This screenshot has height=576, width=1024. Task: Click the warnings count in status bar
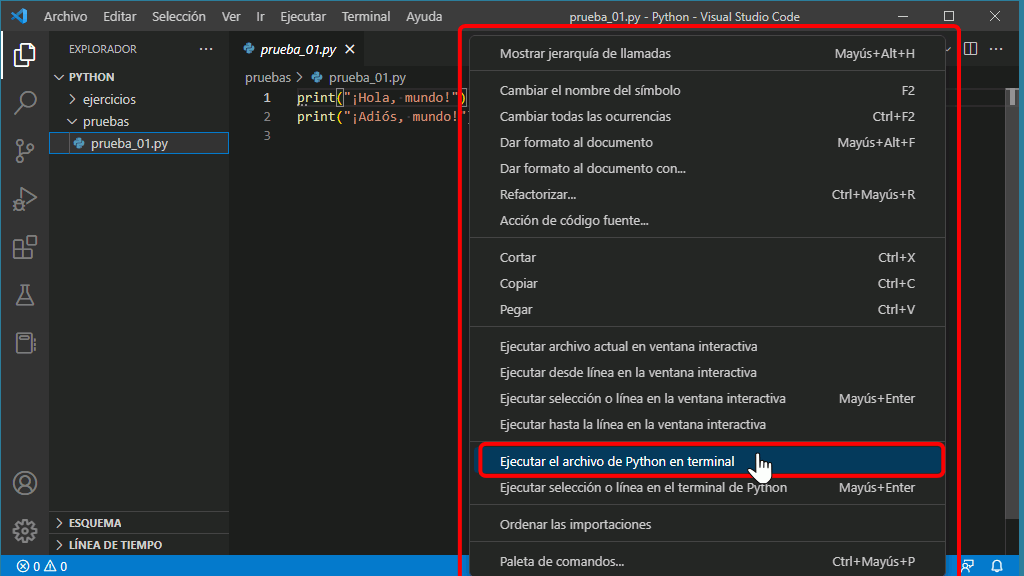pos(56,566)
